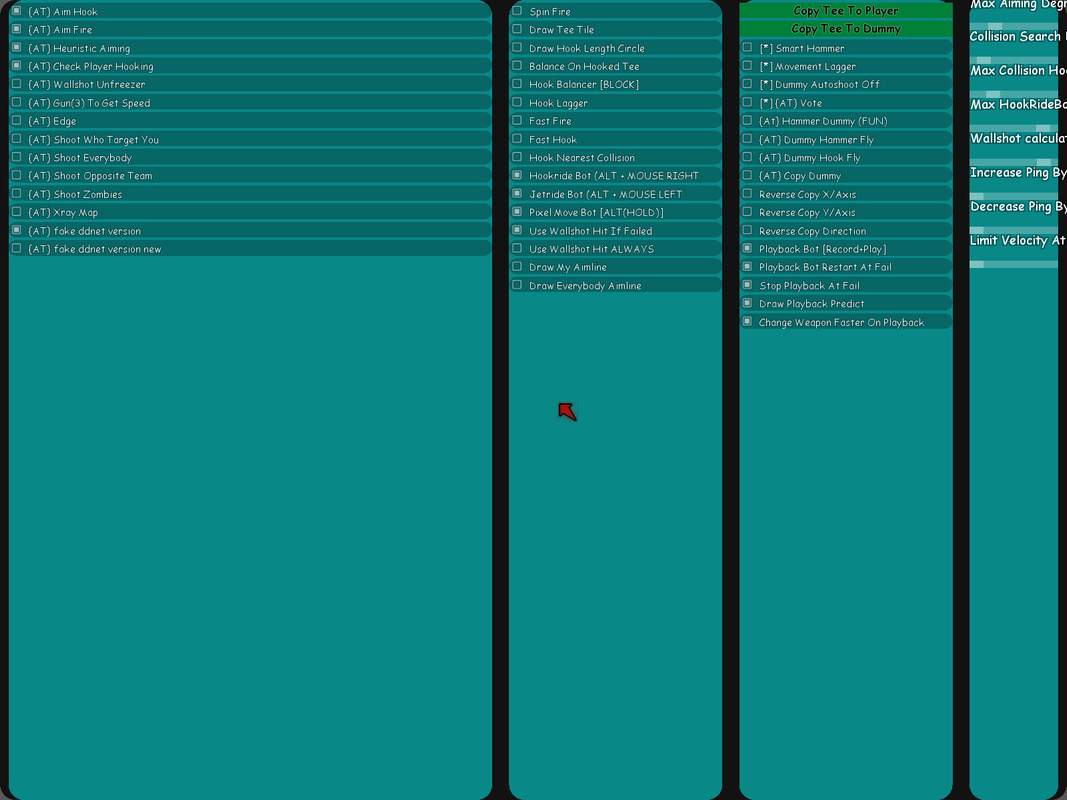Image resolution: width=1067 pixels, height=800 pixels.
Task: Turn on Draw Hook Length Circle
Action: (x=517, y=48)
